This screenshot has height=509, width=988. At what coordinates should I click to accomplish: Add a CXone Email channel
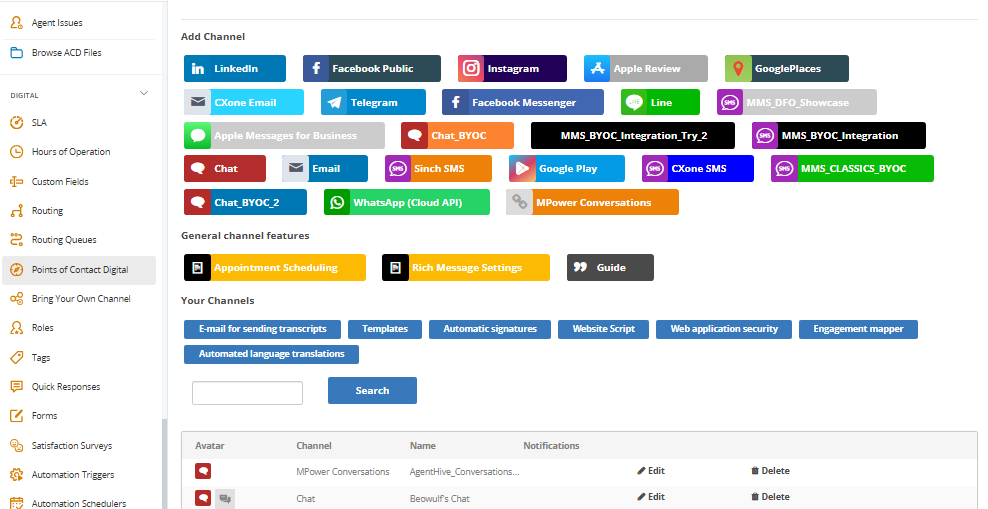(244, 102)
